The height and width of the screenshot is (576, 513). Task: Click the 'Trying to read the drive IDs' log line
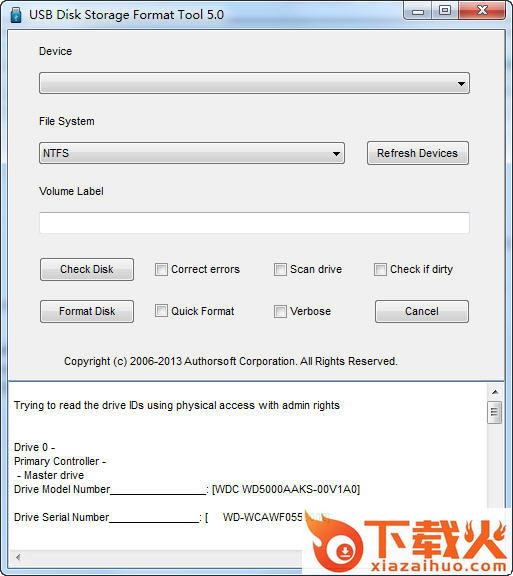click(177, 405)
